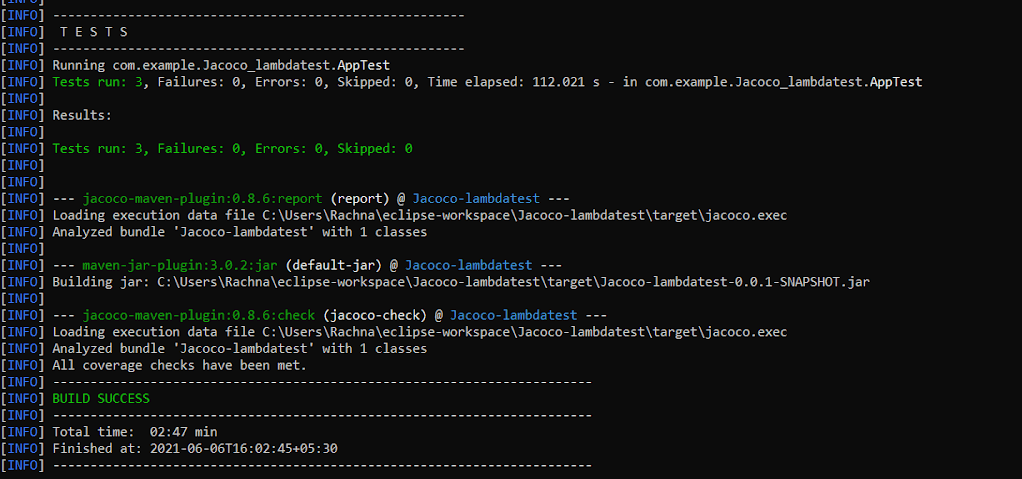Click the [INFO] tag beside BUILD SUCCESS

[x=23, y=398]
